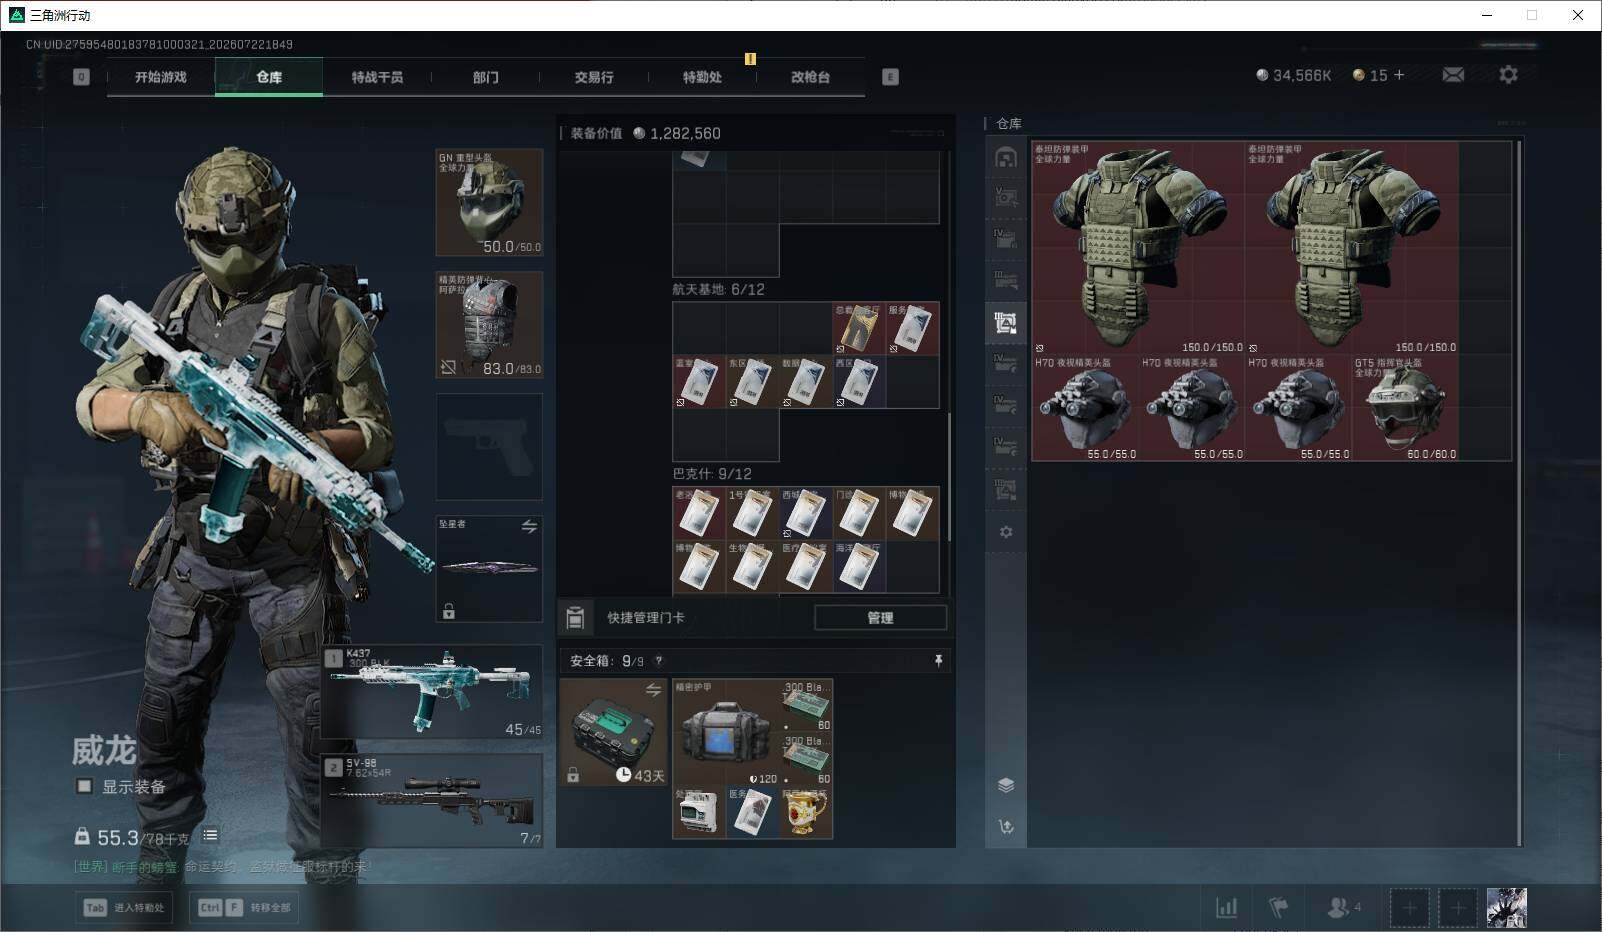This screenshot has width=1602, height=932.
Task: Switch to the 开始游戏 tab
Action: pos(161,77)
